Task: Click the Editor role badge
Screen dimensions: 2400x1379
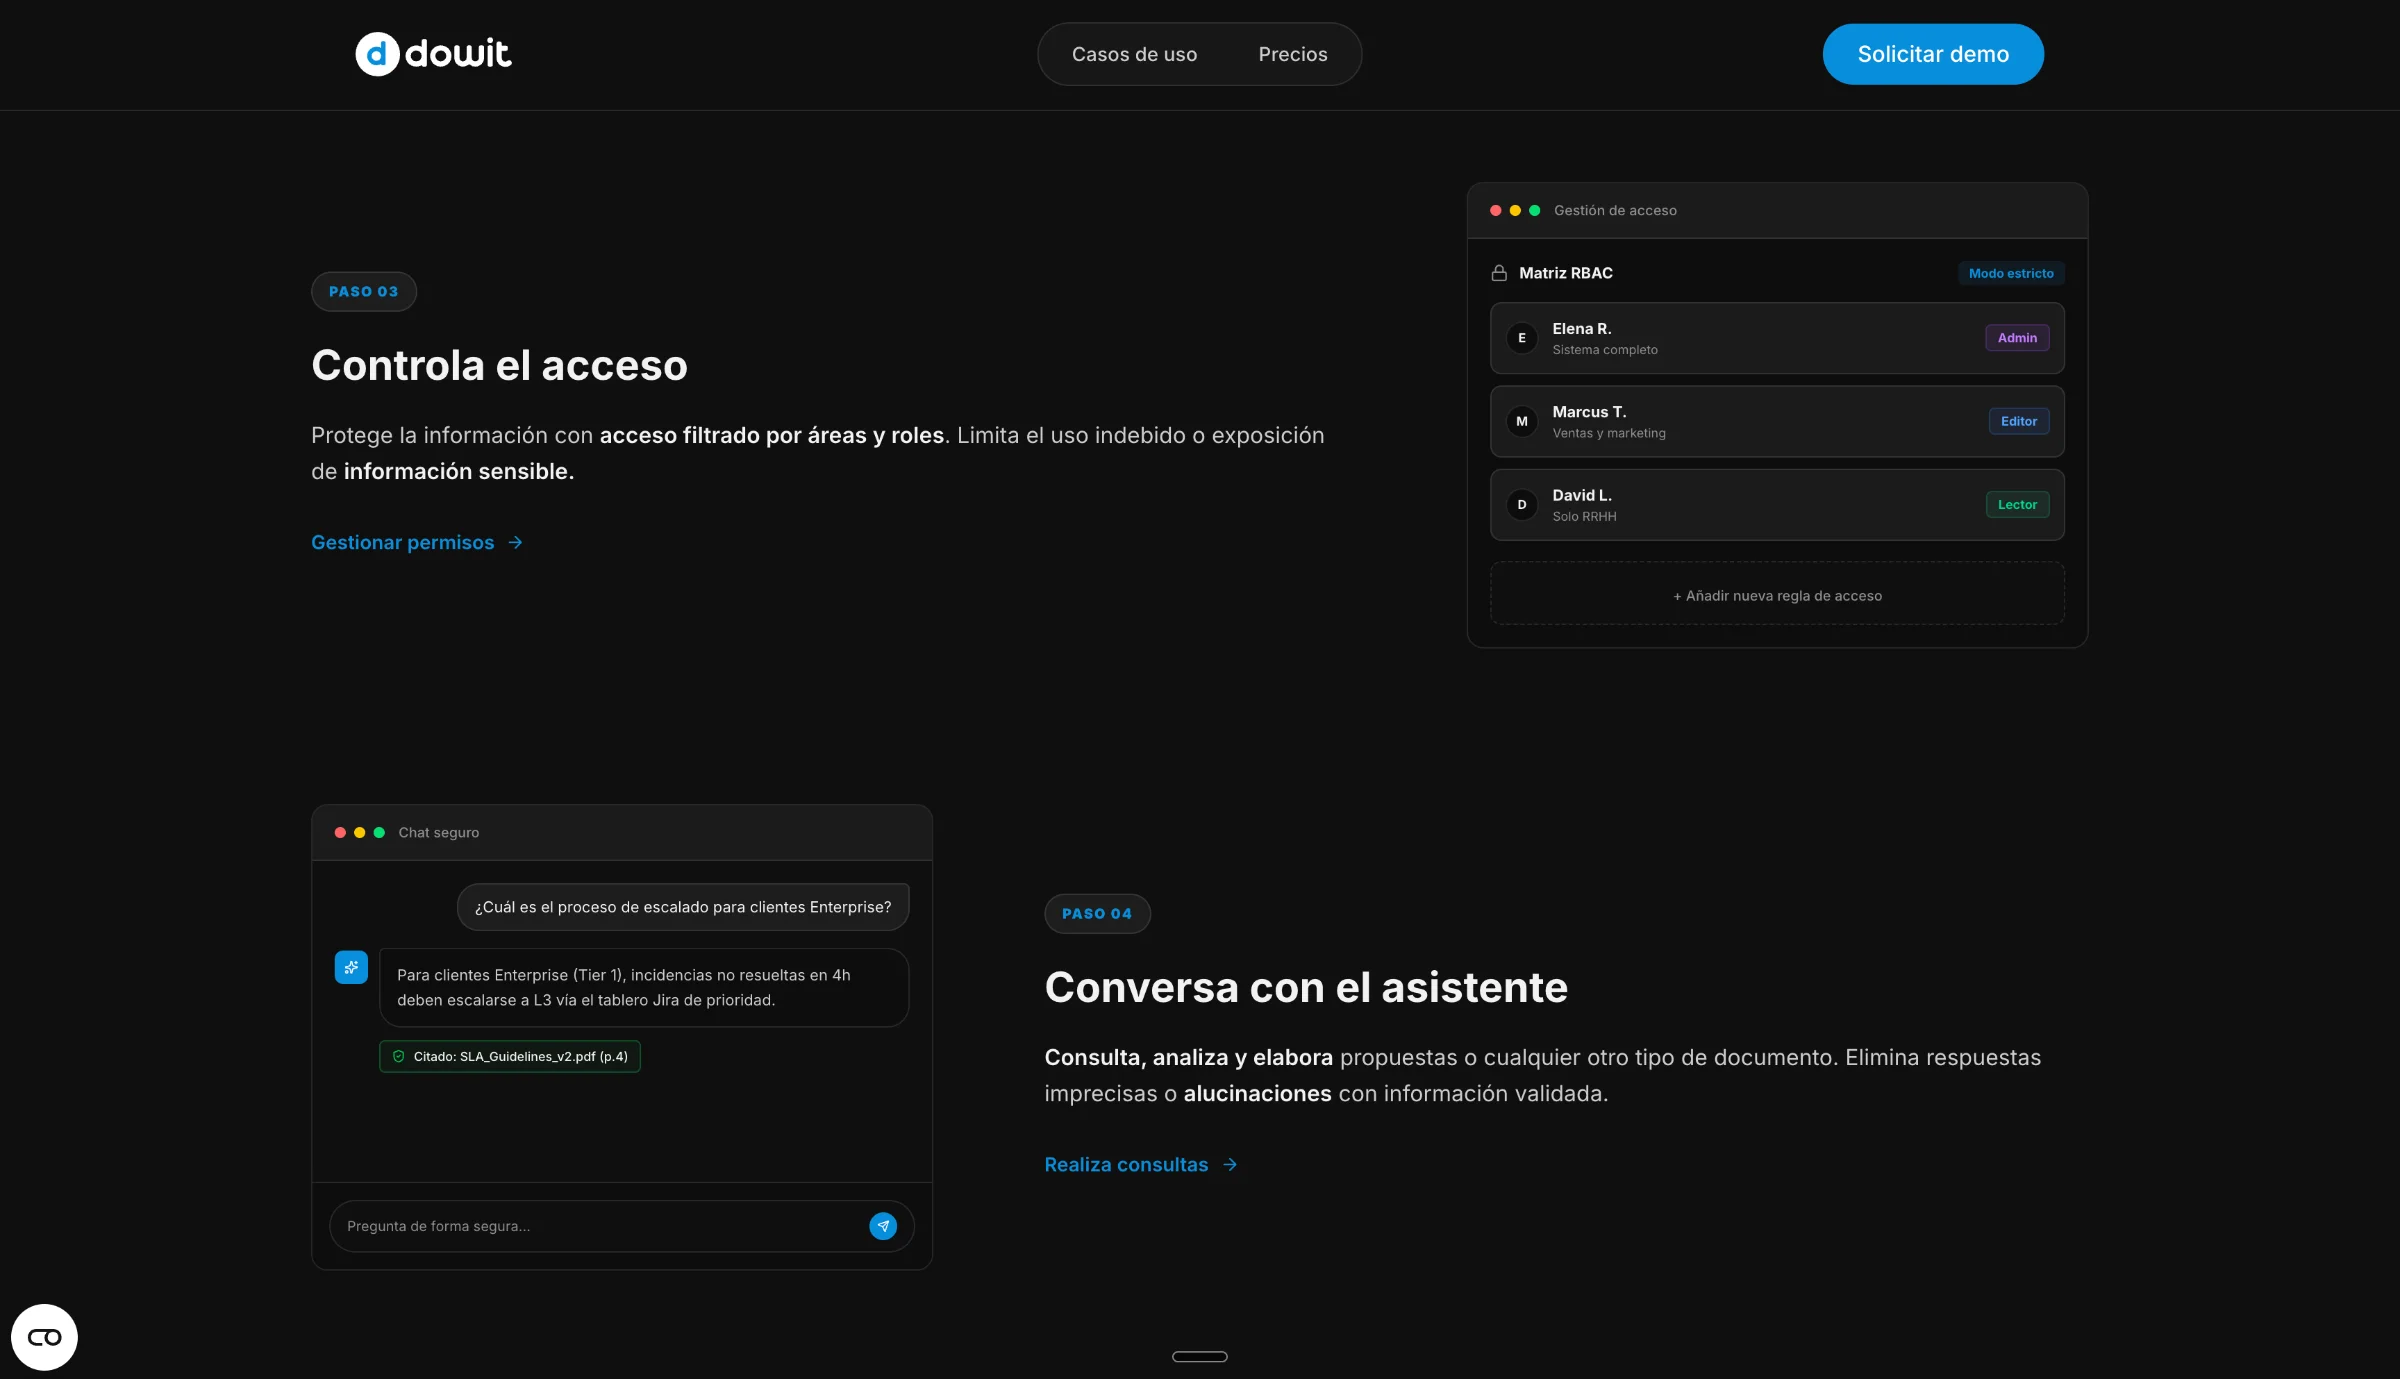Action: [x=2019, y=421]
